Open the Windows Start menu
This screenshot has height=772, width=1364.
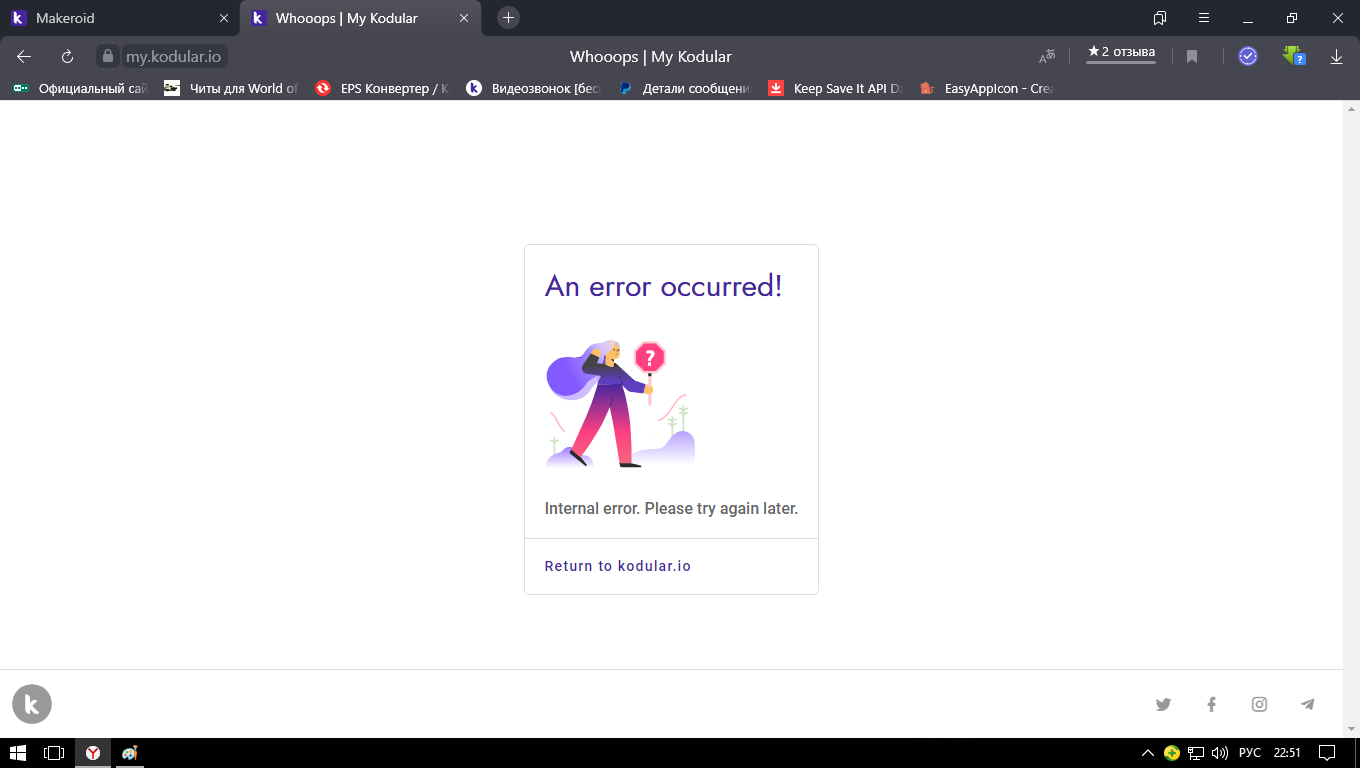pyautogui.click(x=17, y=753)
